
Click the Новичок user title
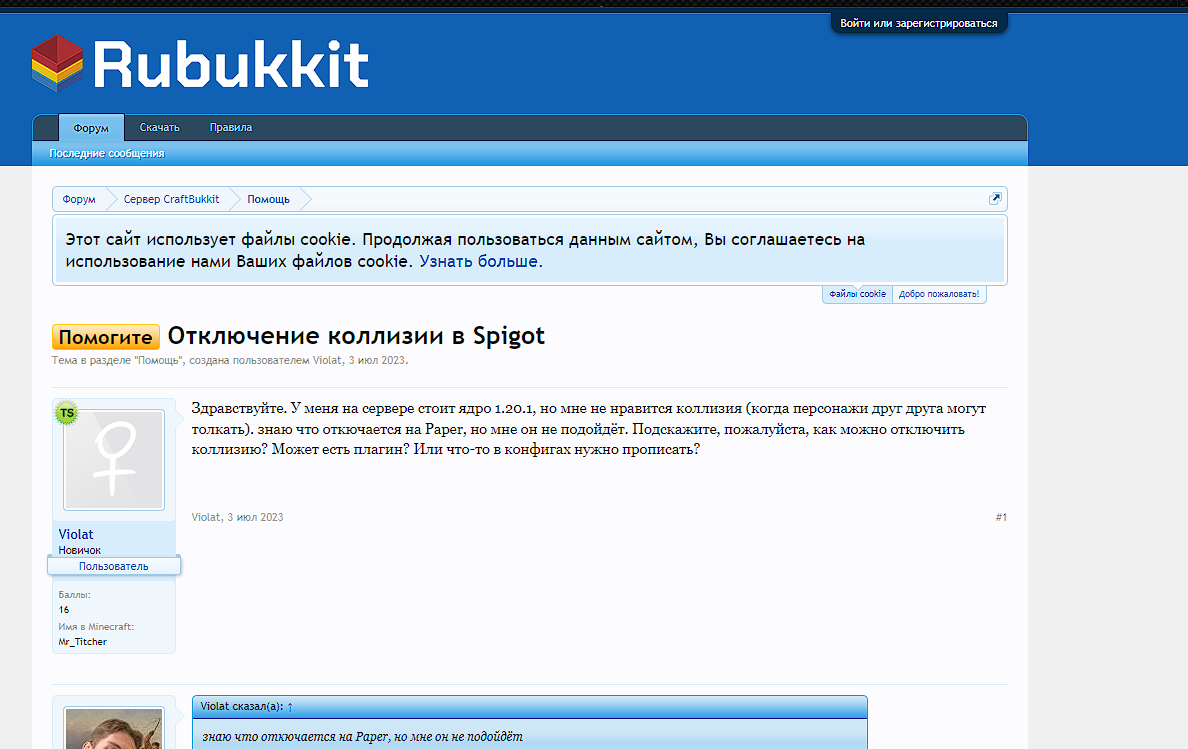click(80, 551)
